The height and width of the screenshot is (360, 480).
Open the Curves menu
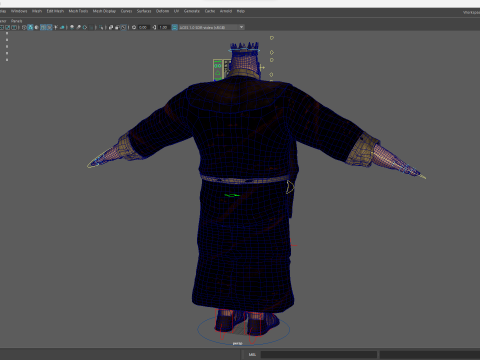(126, 11)
